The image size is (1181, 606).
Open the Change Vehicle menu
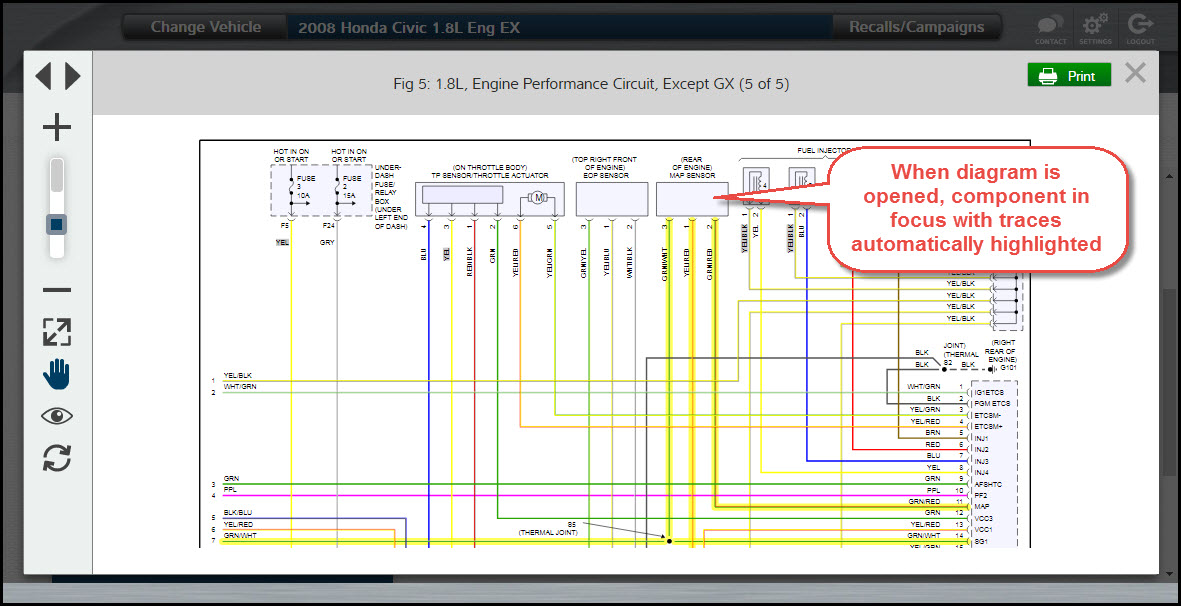(205, 27)
